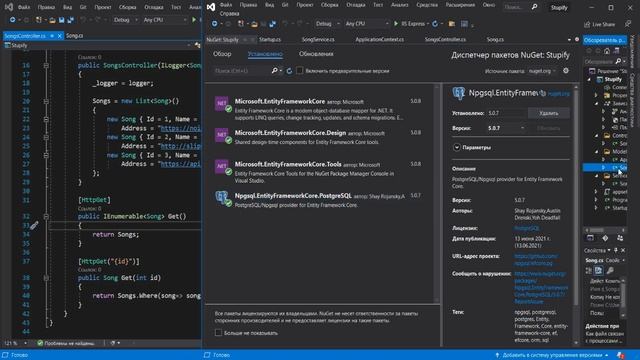This screenshot has height=360, width=640.
Task: Click the folder icon right of refresh
Action: coord(451,24)
